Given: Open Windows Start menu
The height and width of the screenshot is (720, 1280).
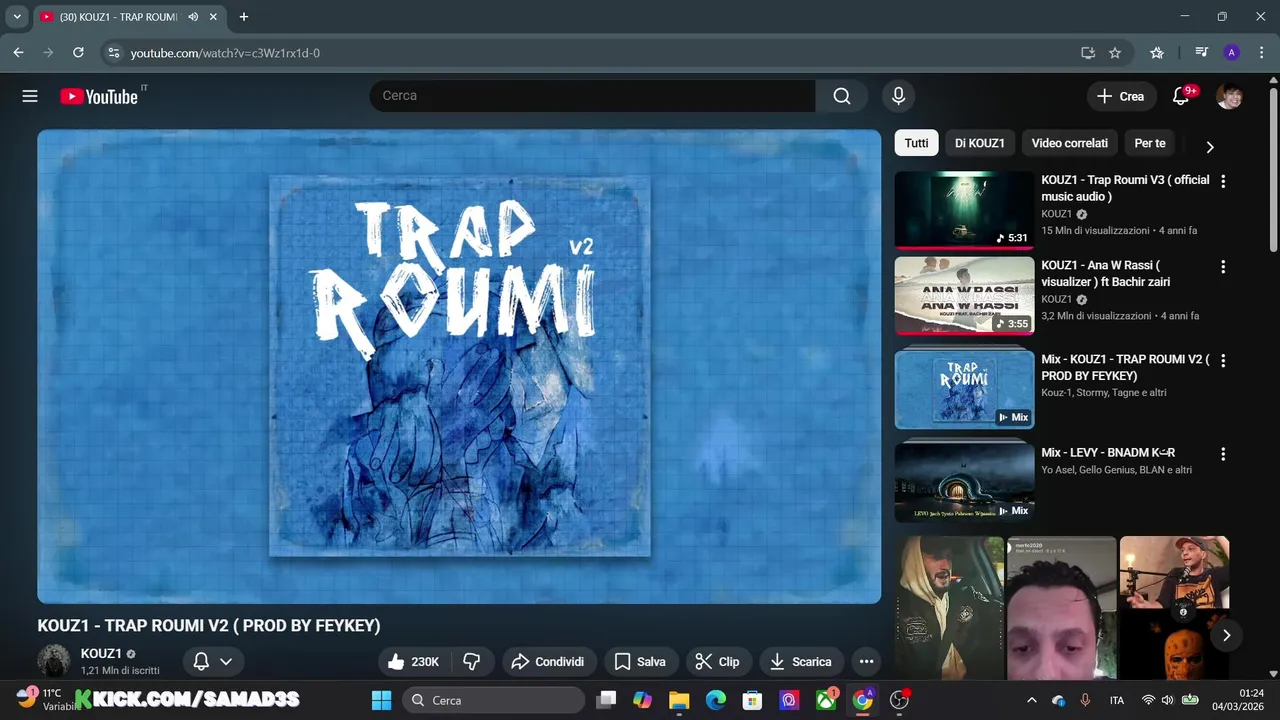Looking at the screenshot, I should (x=381, y=700).
